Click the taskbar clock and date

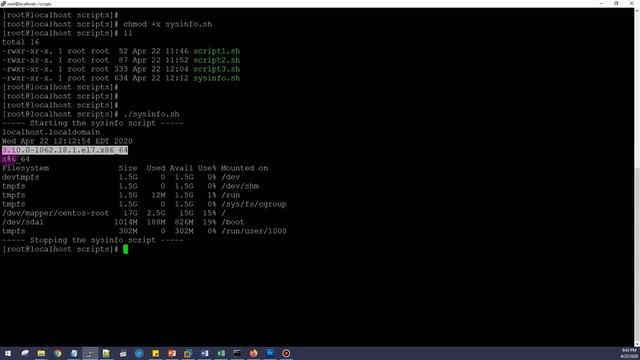[x=629, y=353]
